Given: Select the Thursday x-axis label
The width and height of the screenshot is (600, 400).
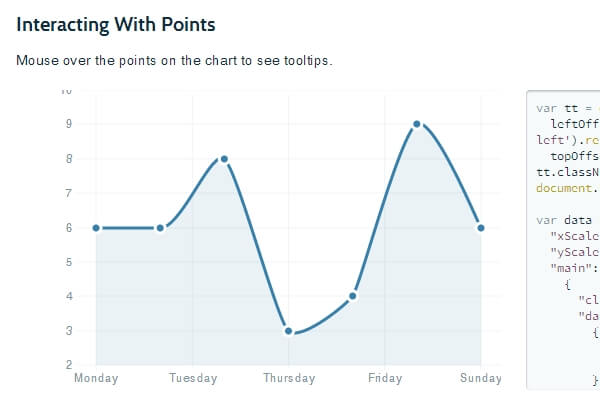Looking at the screenshot, I should coord(289,378).
